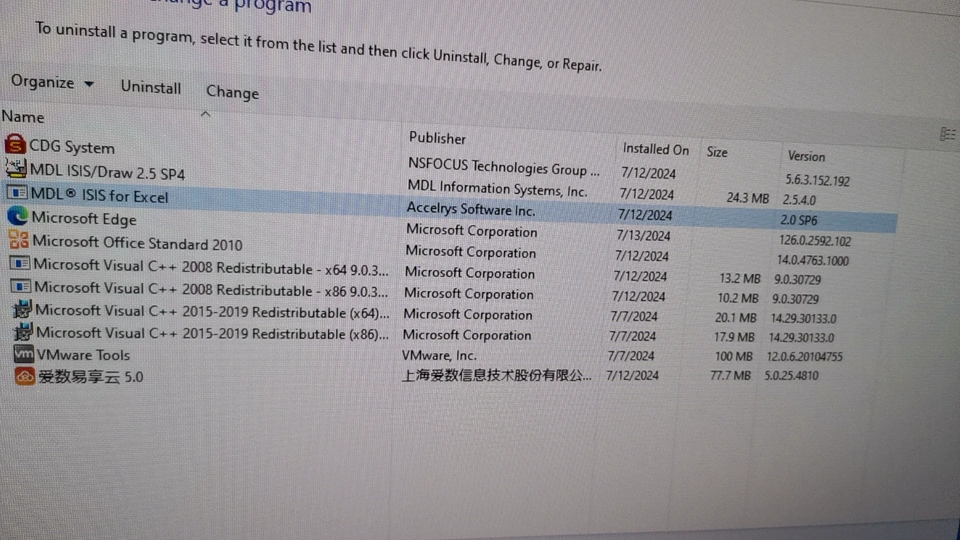This screenshot has width=960, height=540.
Task: Click the MDL ISIS/Draw 2.5 SP4 icon
Action: [16, 170]
